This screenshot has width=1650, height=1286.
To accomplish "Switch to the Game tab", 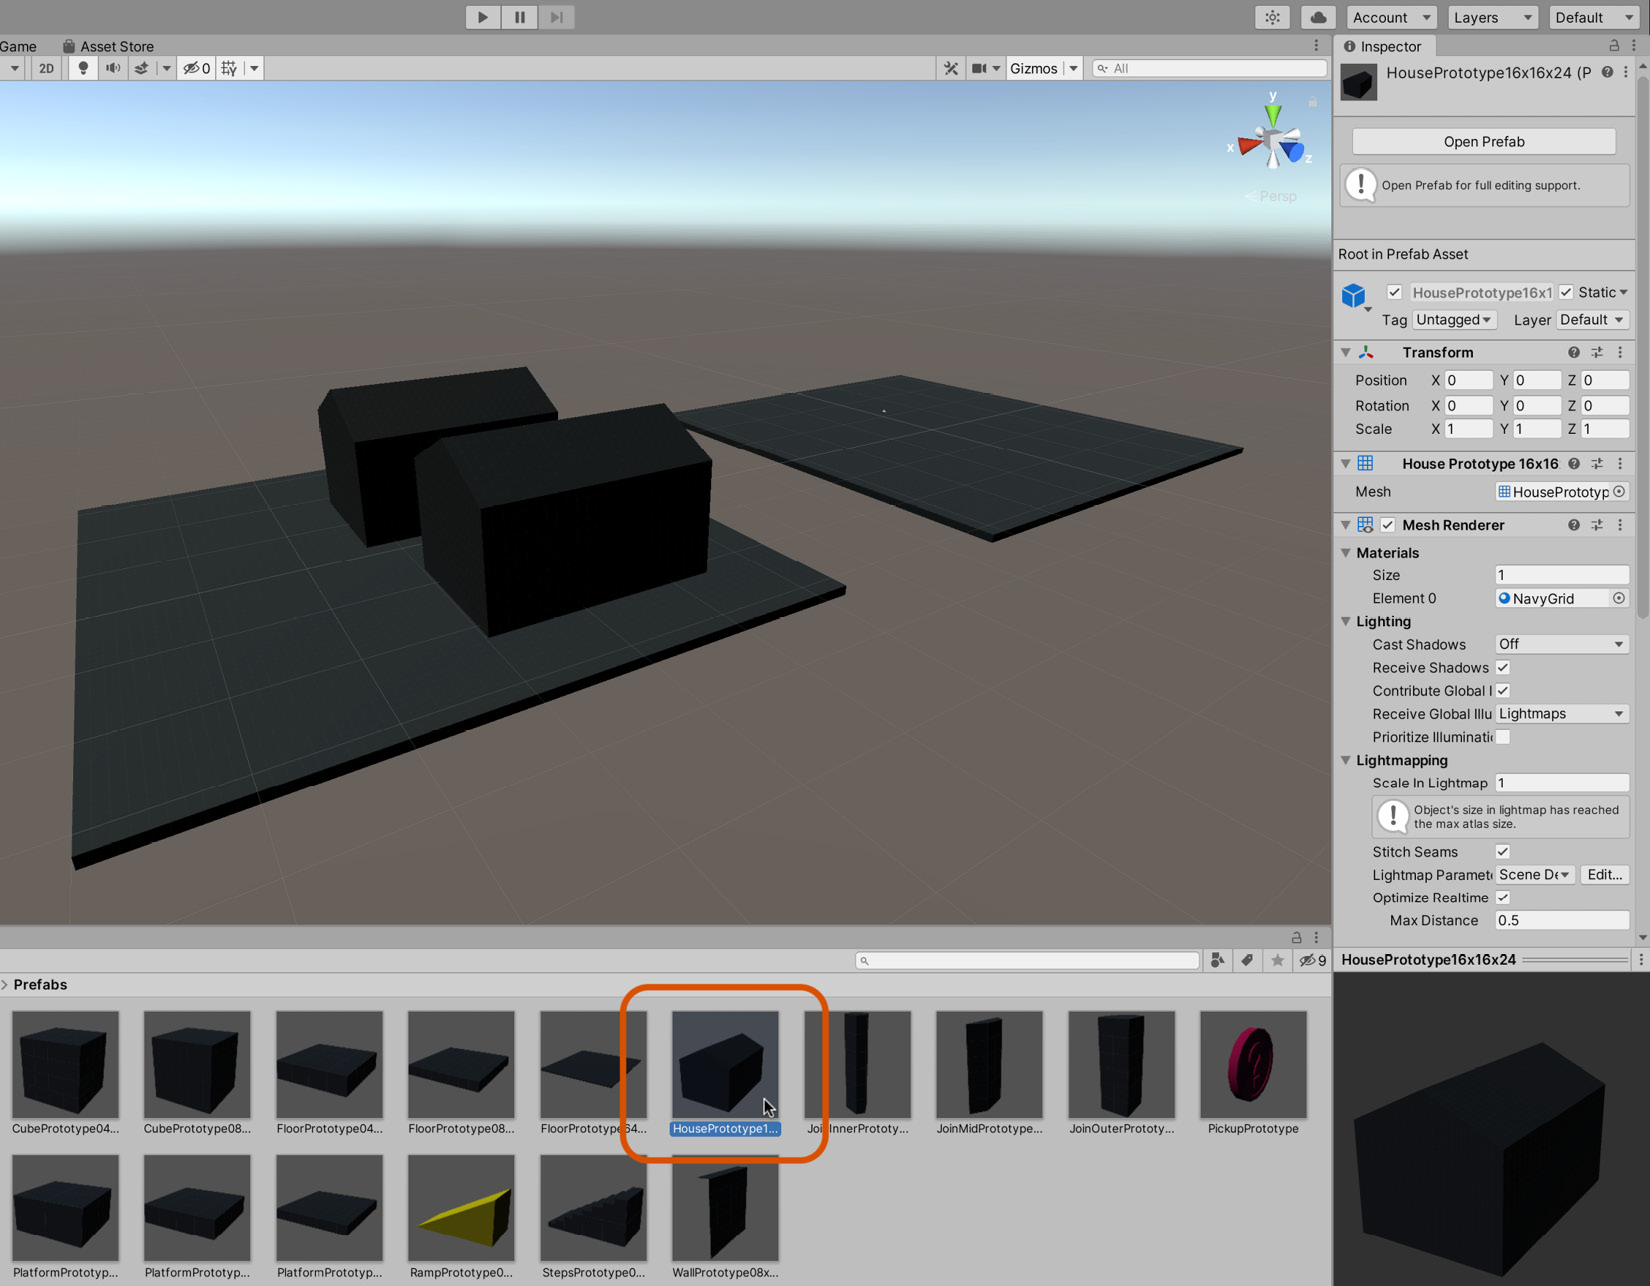I will [x=18, y=46].
